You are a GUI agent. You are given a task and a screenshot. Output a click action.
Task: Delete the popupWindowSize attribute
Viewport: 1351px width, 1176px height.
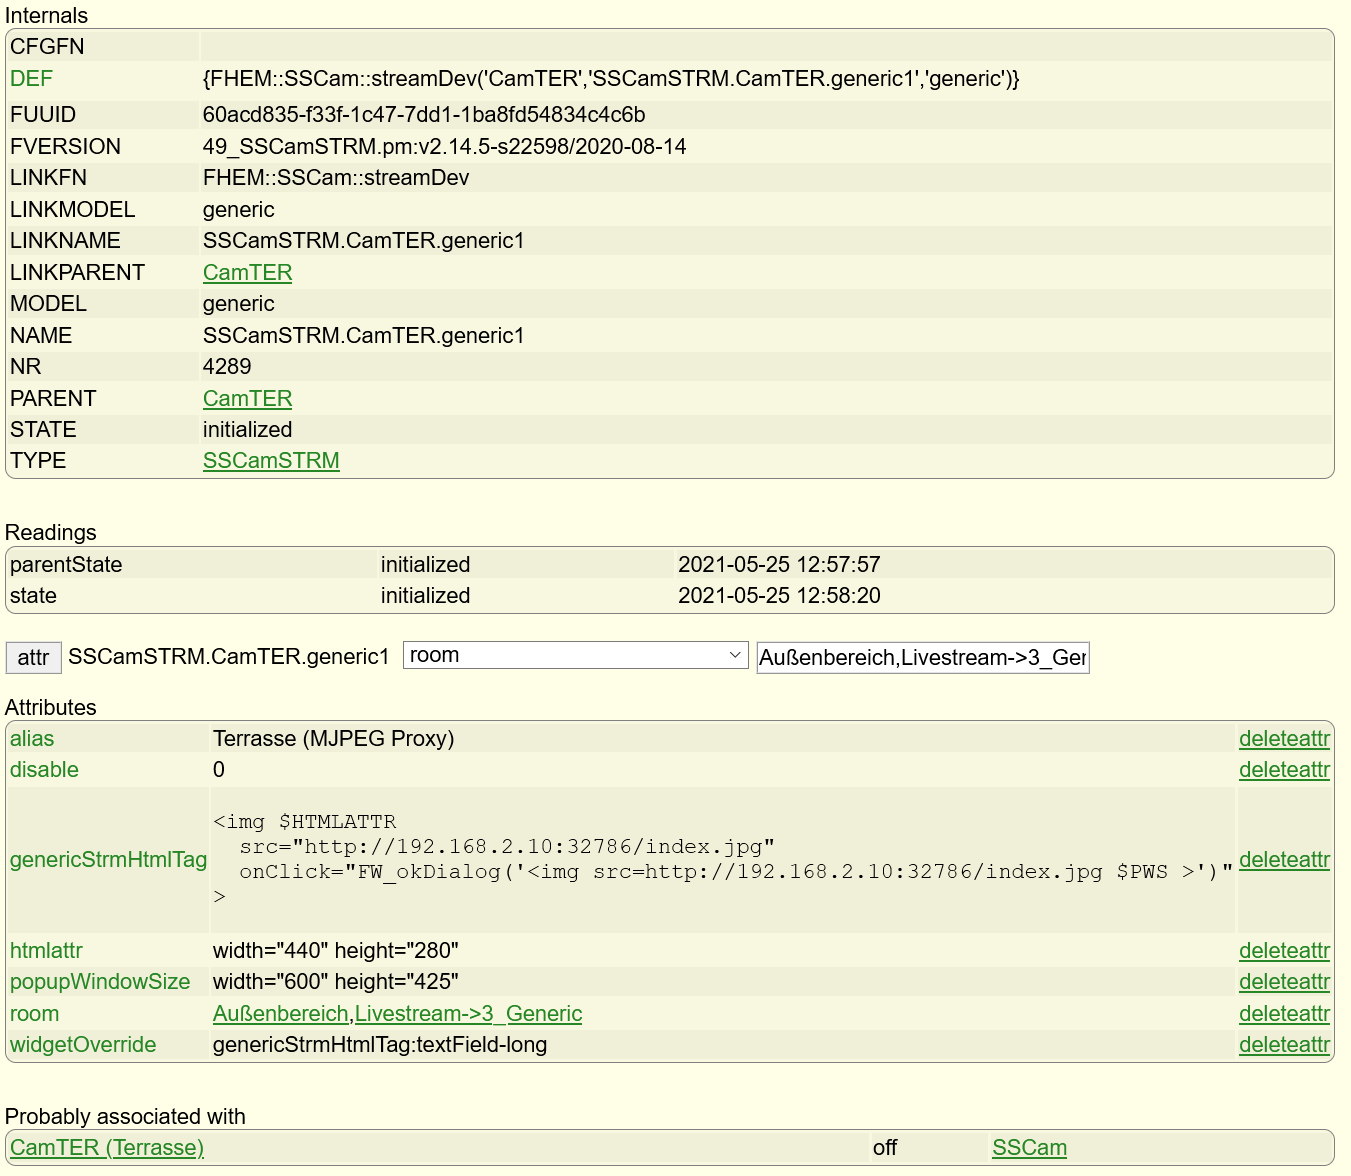[1284, 982]
